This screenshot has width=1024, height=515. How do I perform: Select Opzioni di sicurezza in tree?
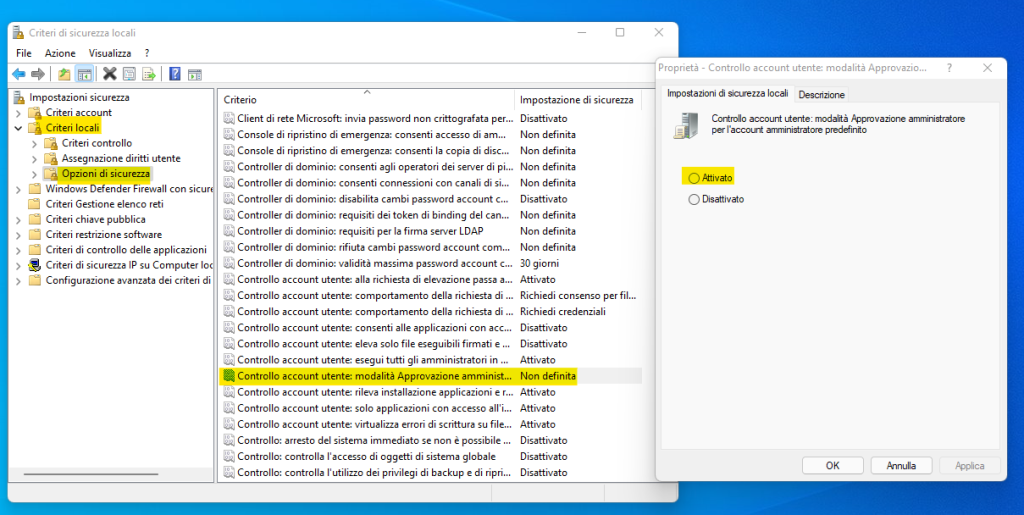pyautogui.click(x=105, y=174)
